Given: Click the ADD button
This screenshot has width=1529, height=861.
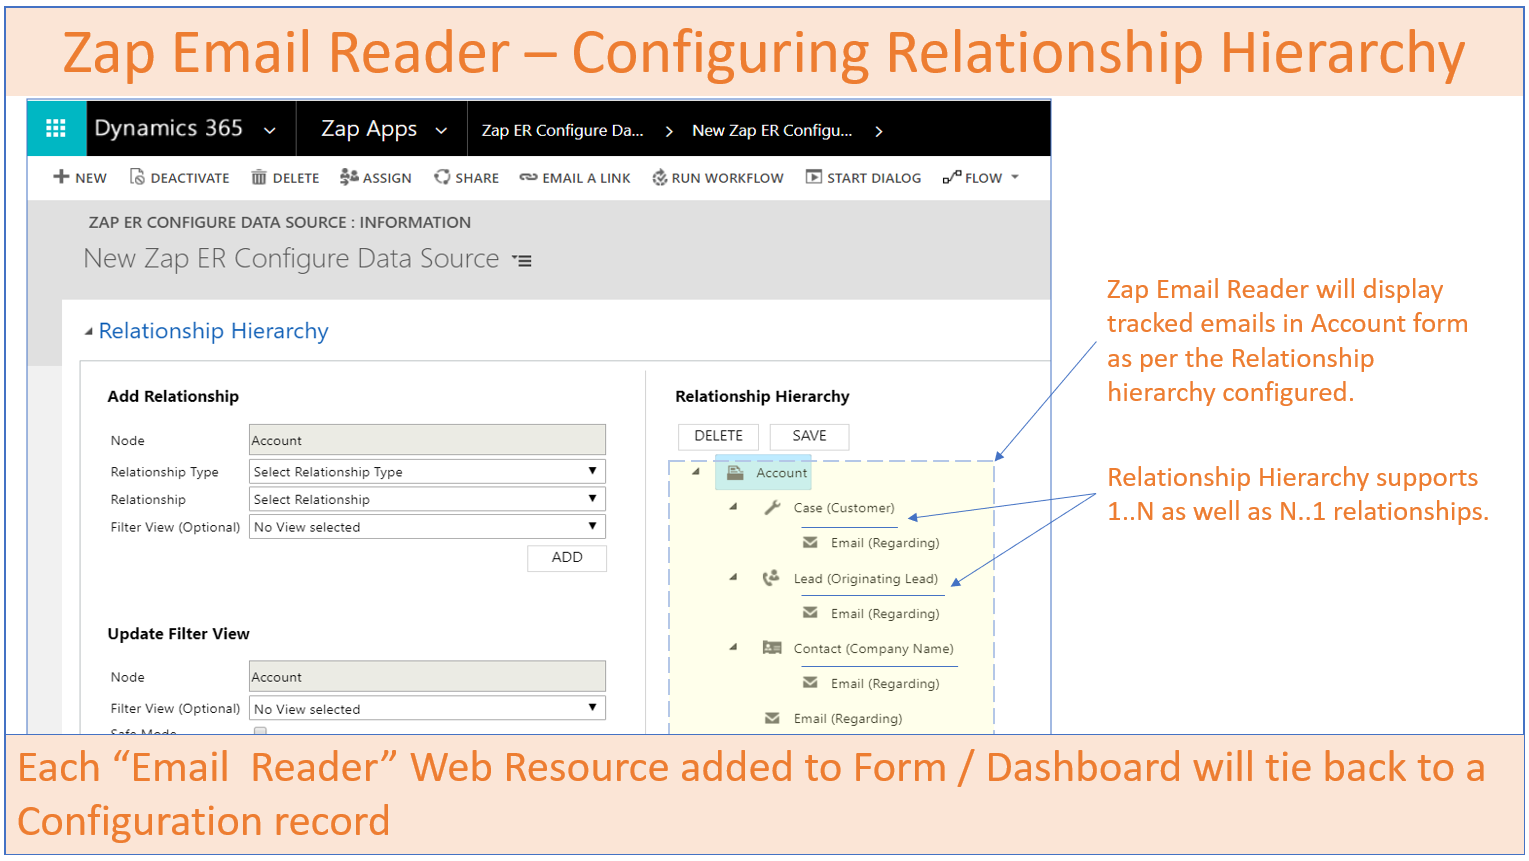Looking at the screenshot, I should (x=567, y=557).
